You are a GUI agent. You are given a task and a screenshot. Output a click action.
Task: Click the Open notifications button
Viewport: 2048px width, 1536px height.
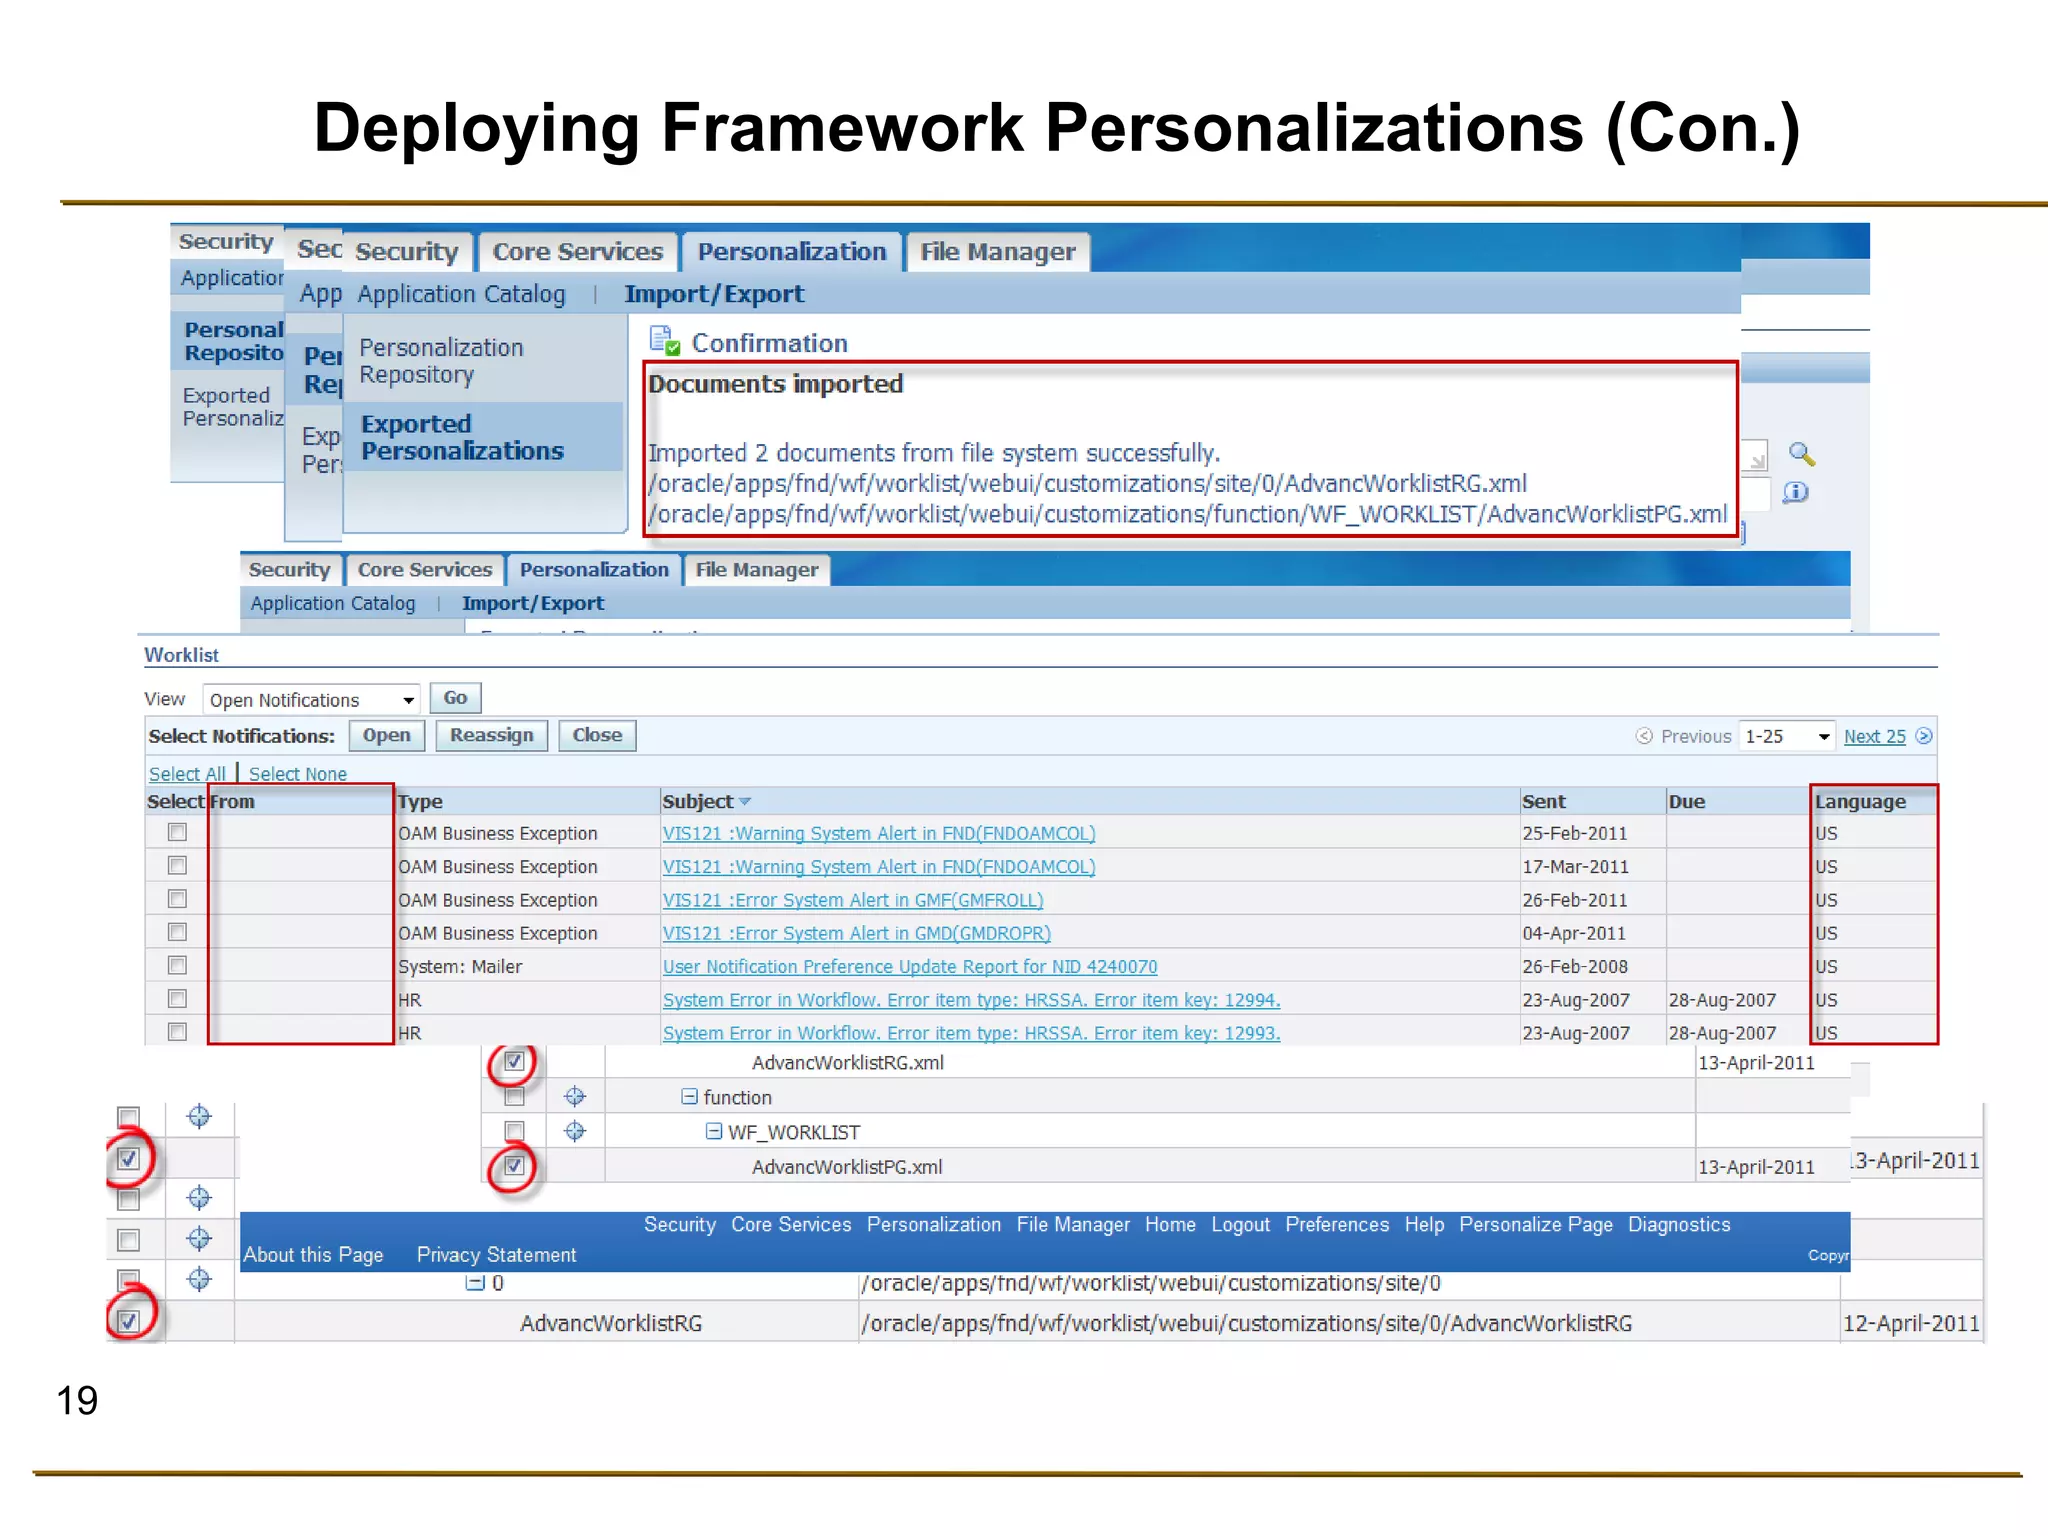tap(386, 735)
